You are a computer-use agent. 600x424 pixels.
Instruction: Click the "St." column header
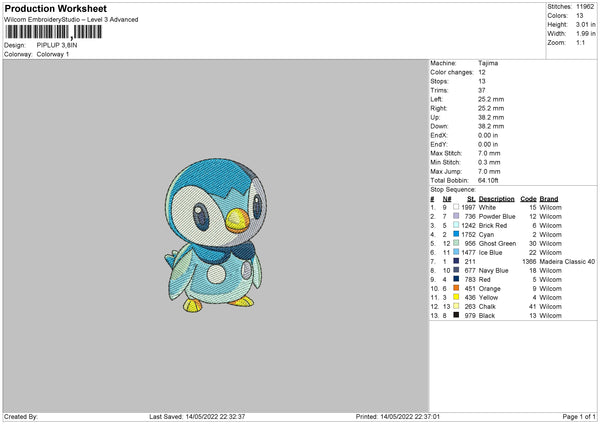pos(471,199)
